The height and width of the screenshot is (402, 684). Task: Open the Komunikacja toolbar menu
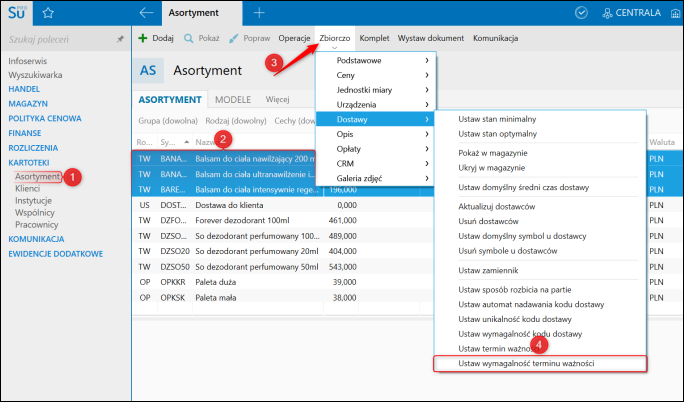tap(496, 38)
